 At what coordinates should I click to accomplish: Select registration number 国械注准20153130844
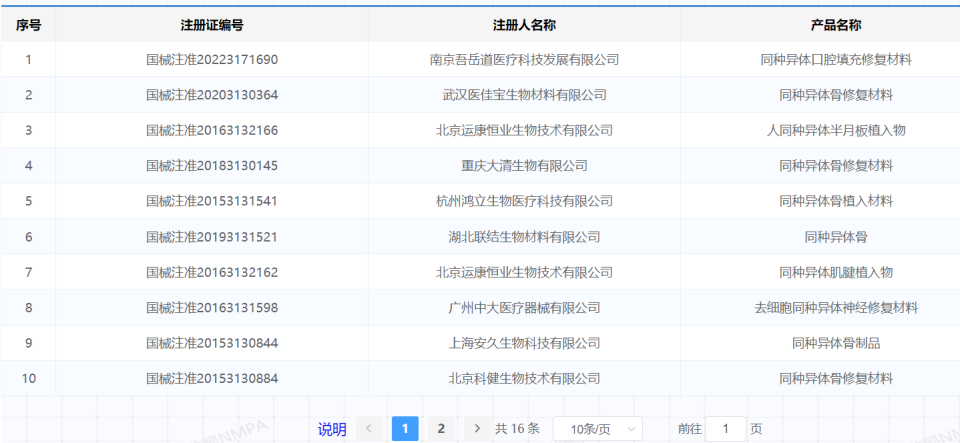[x=212, y=343]
